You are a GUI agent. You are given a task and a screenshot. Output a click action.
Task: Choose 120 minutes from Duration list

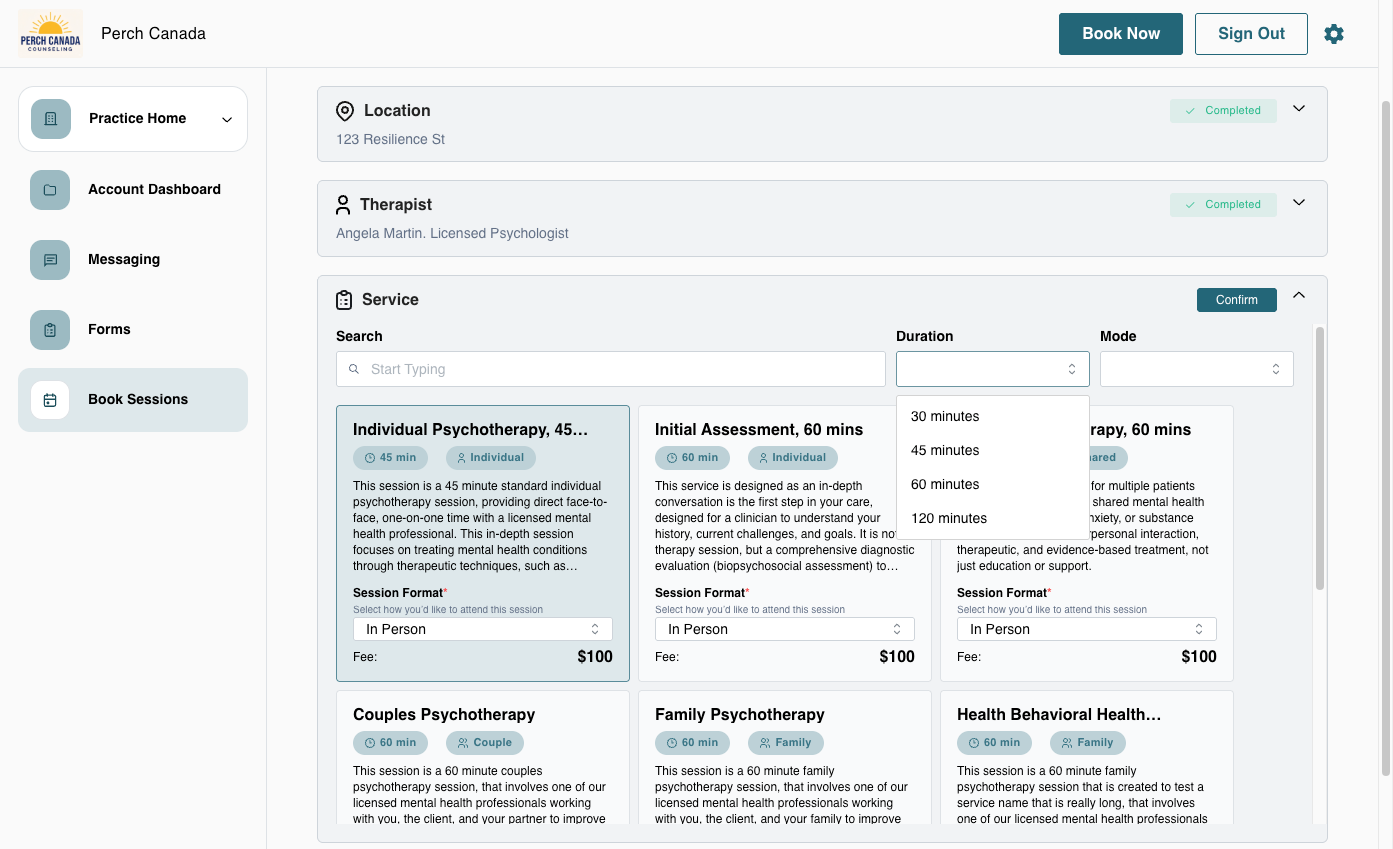(993, 519)
